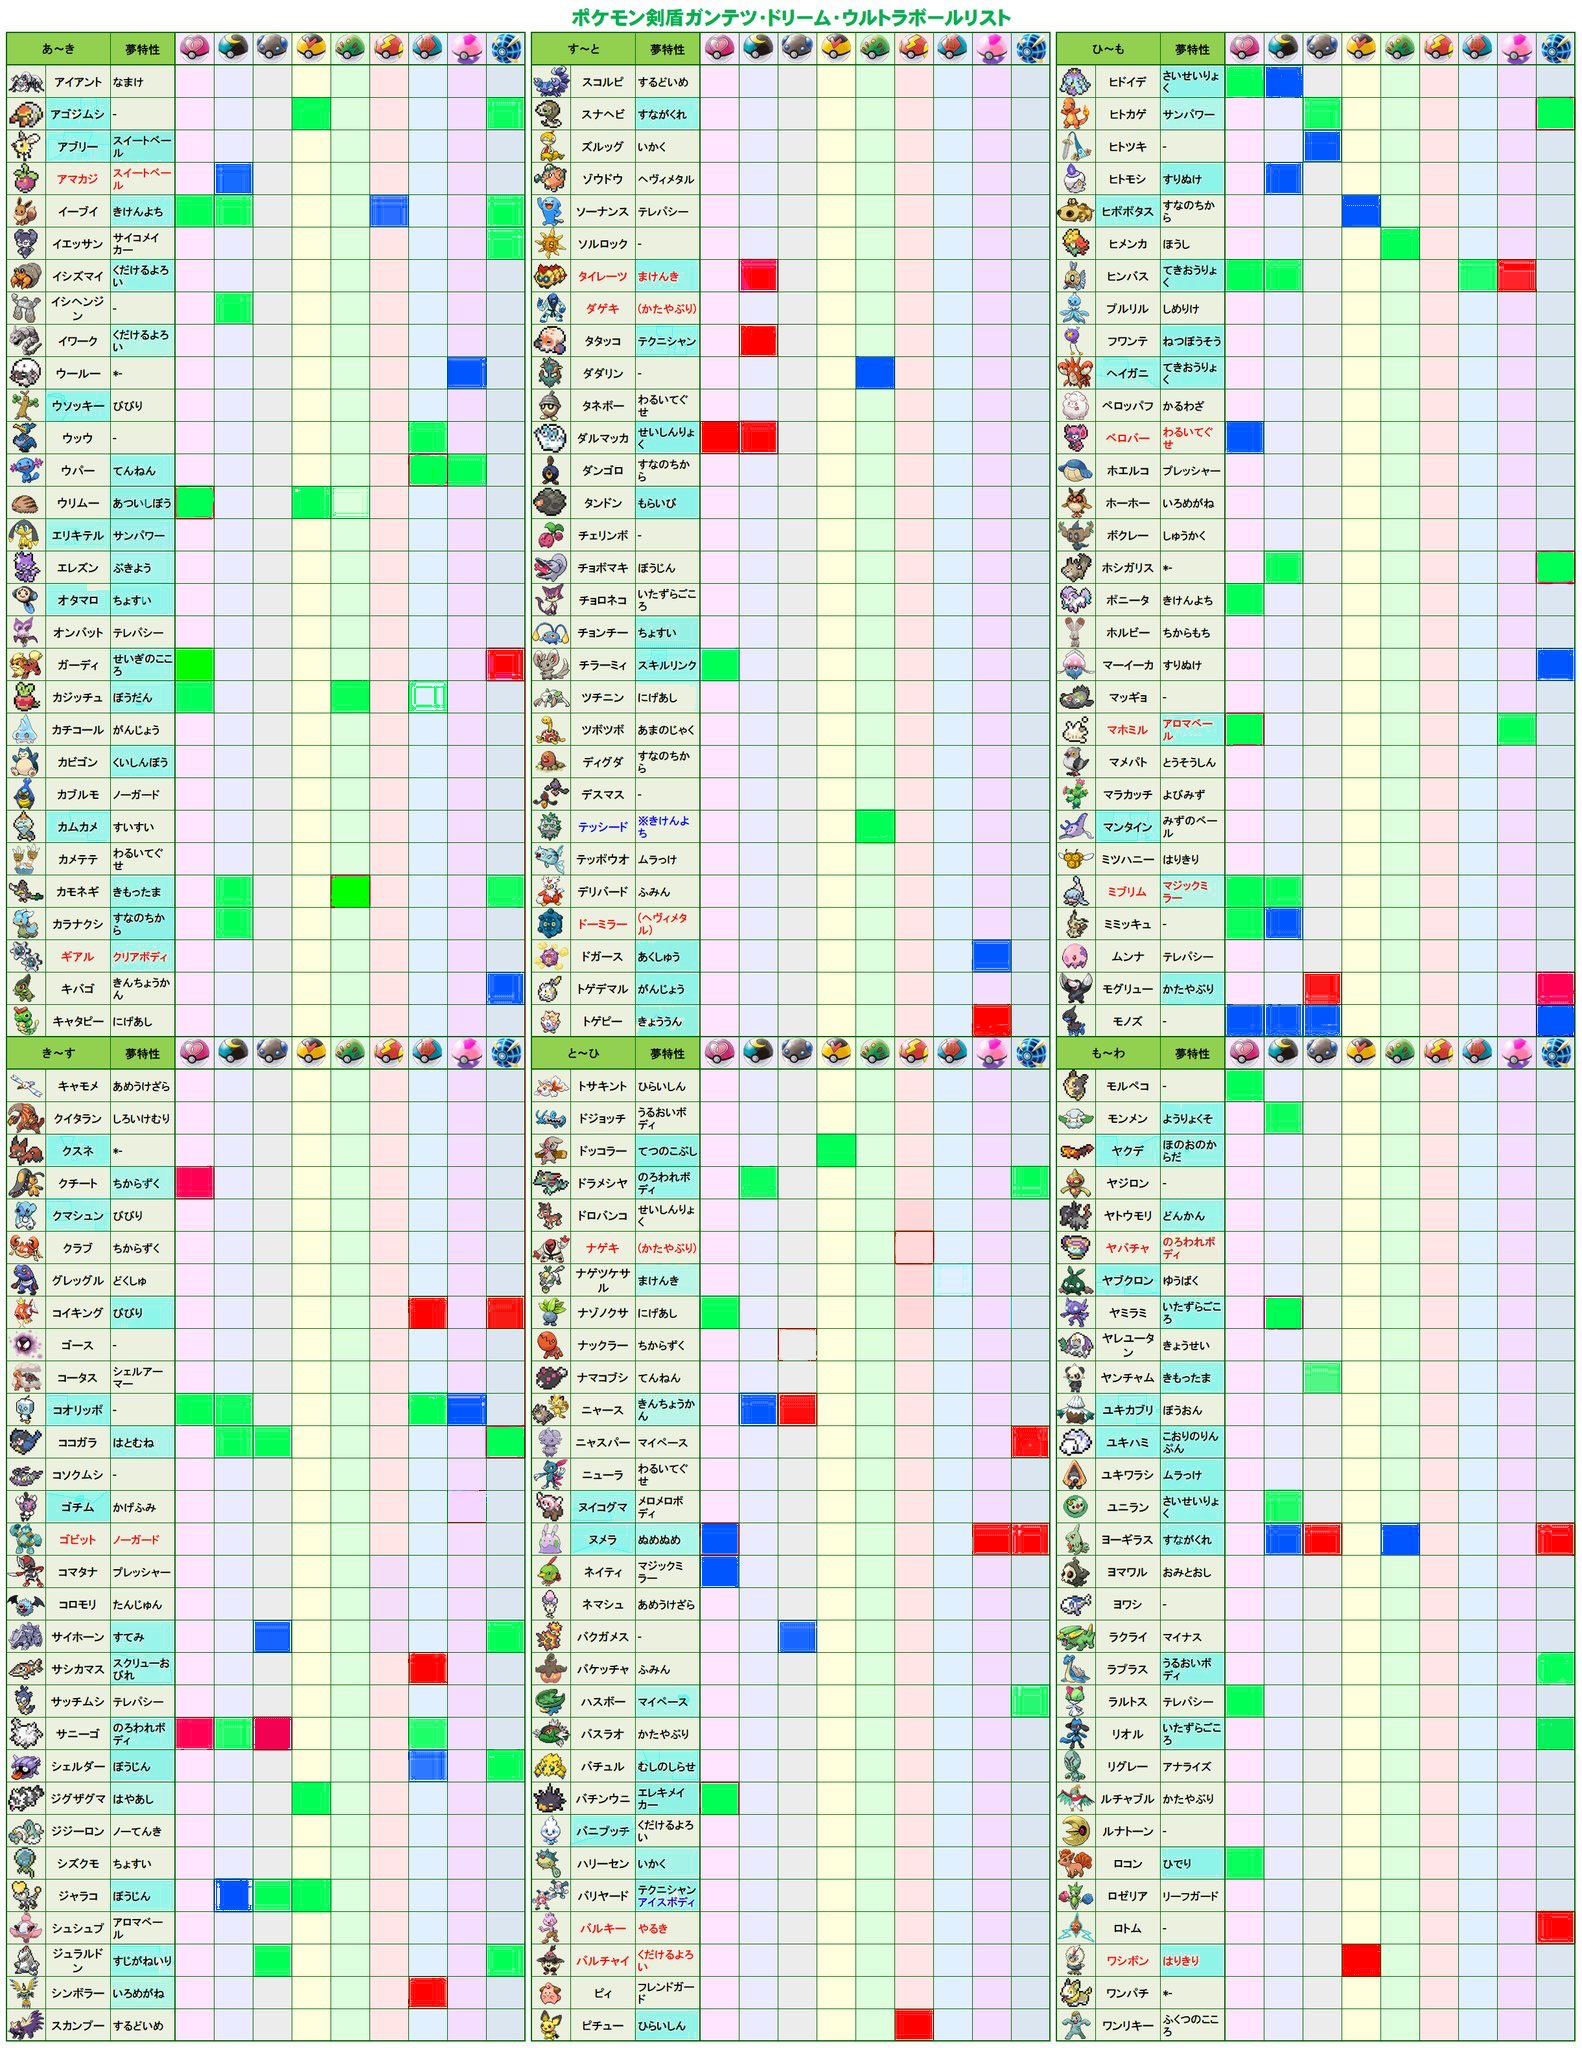Click the と～ひ section header
This screenshot has height=2048, width=1582.
(x=583, y=1053)
